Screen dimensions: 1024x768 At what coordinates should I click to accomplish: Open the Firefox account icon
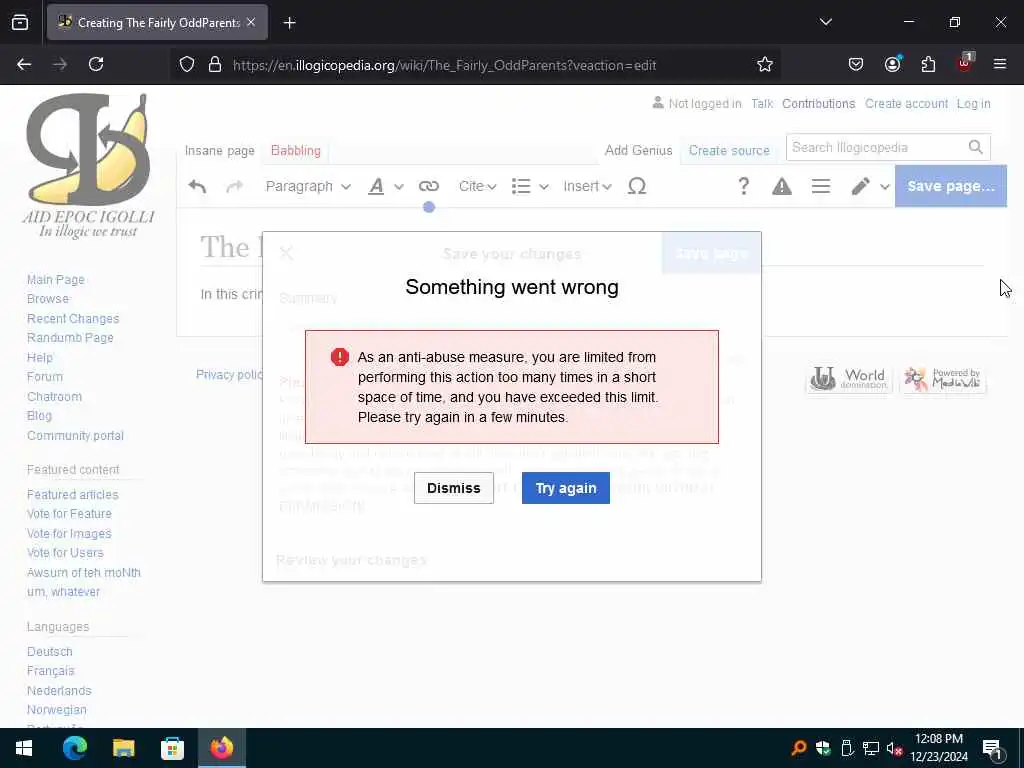[x=892, y=65]
